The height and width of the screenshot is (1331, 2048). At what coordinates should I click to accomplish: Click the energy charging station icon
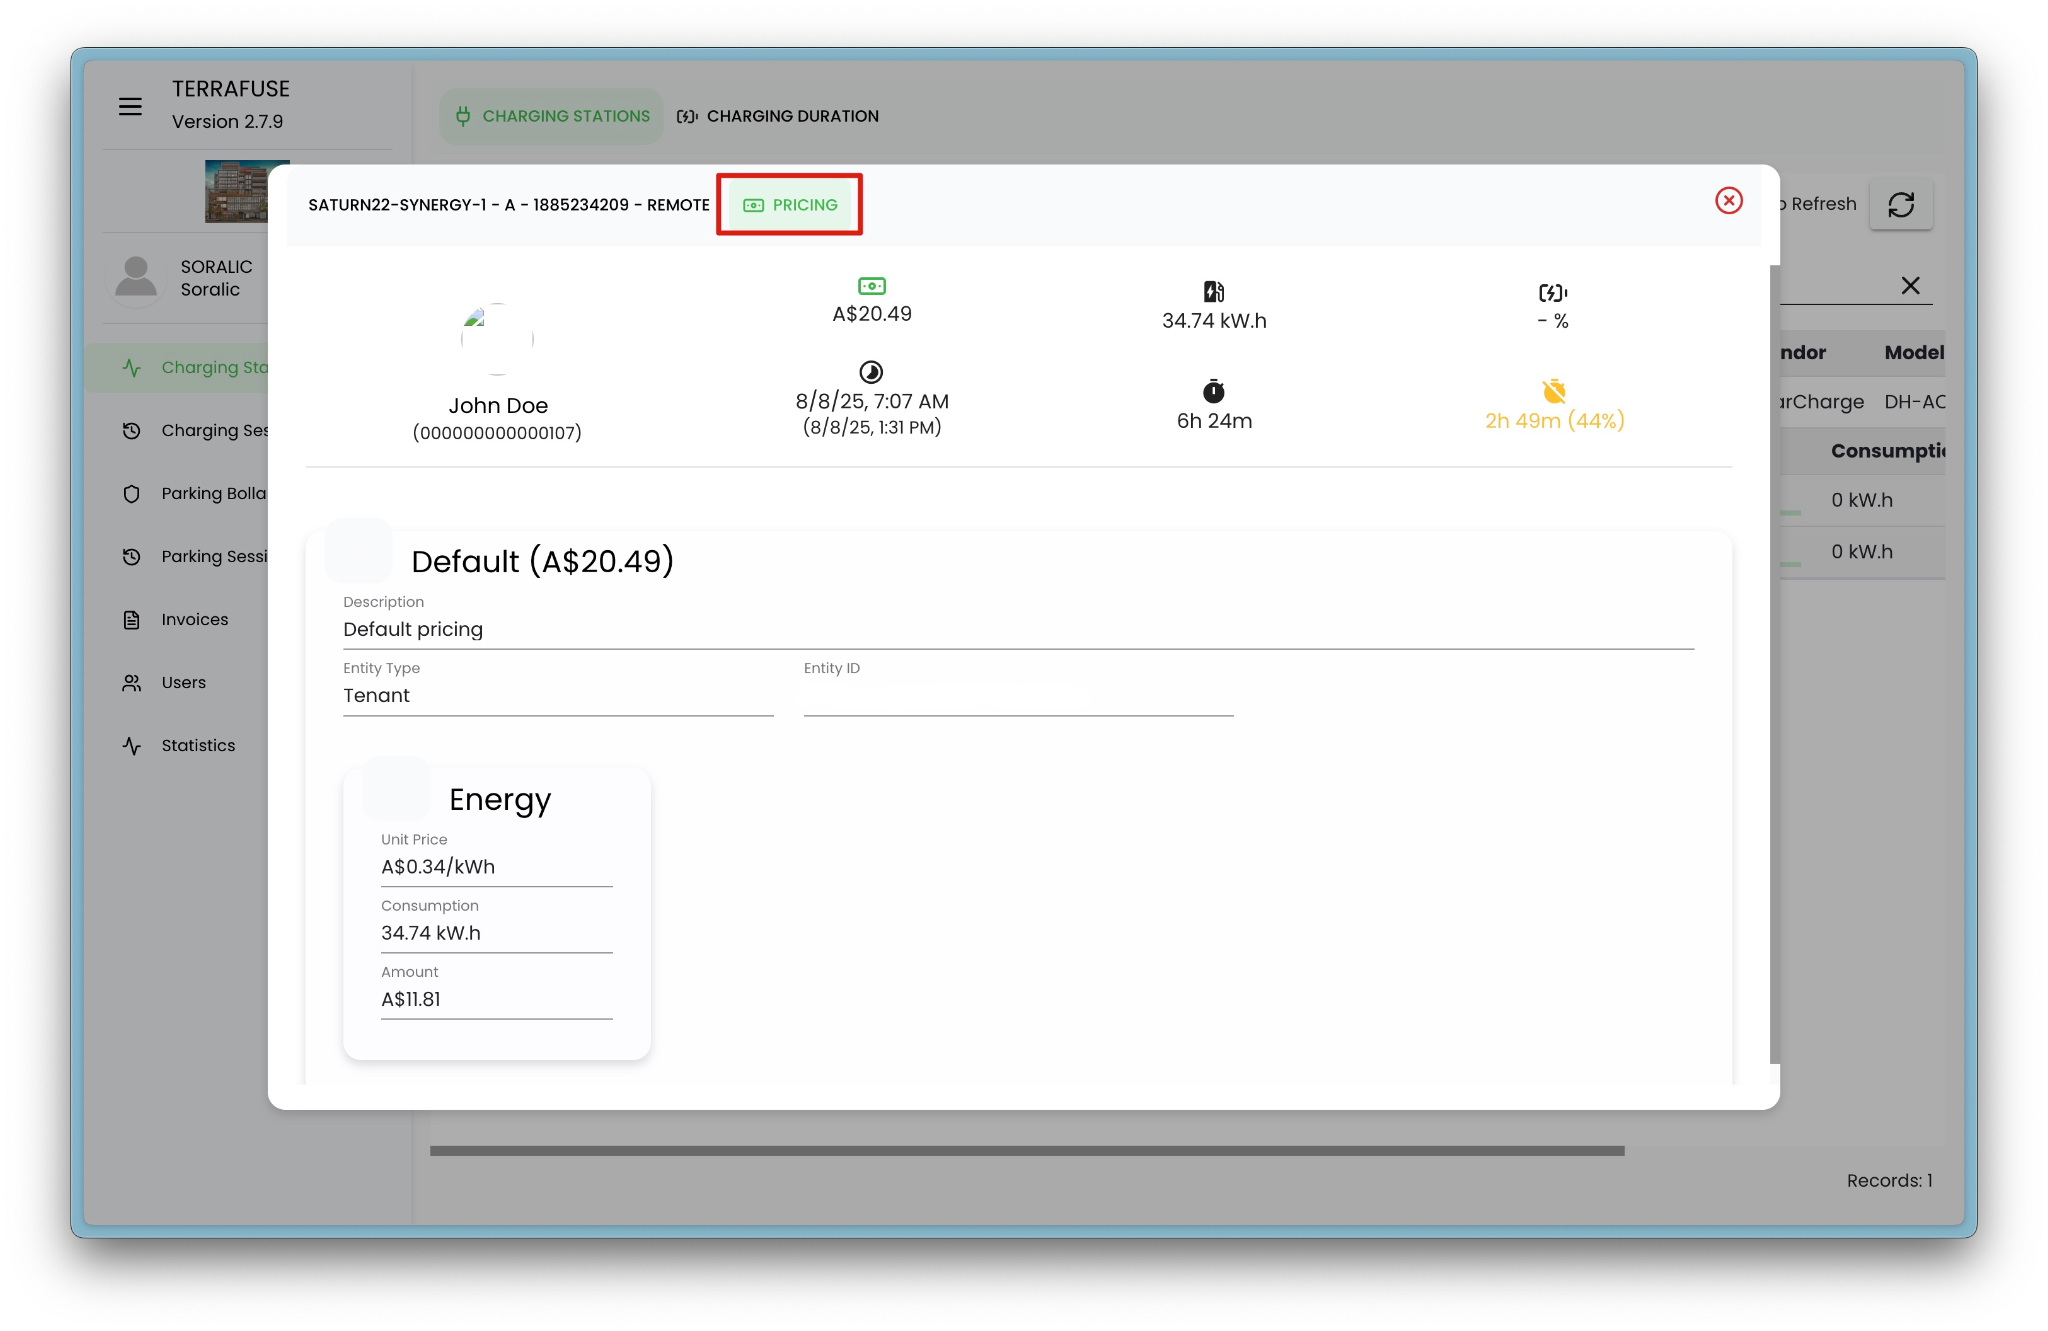1213,292
